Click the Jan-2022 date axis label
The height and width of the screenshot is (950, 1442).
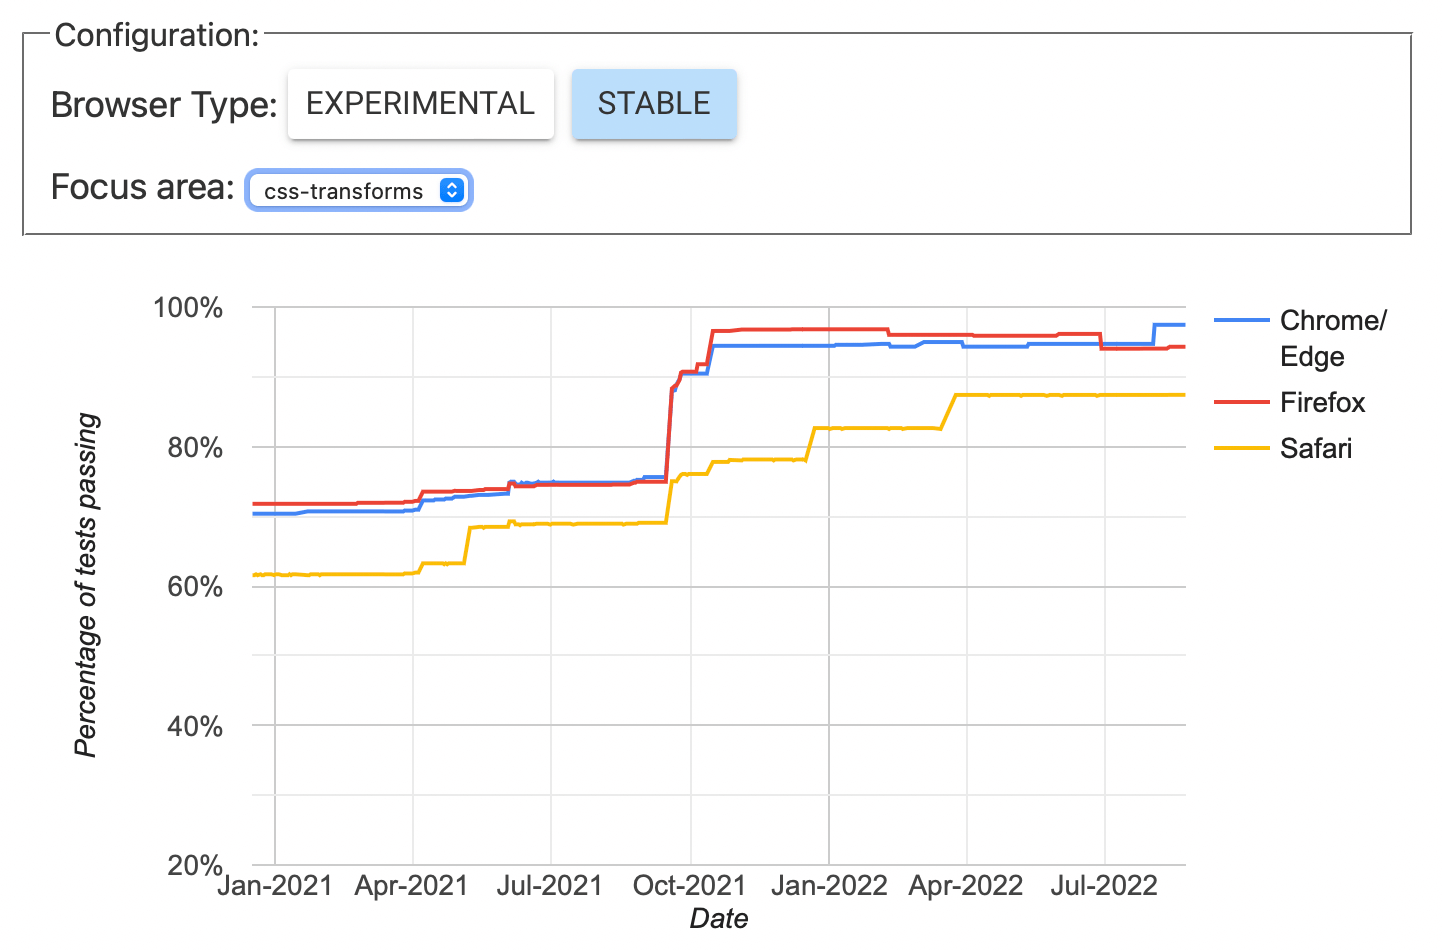coord(829,886)
